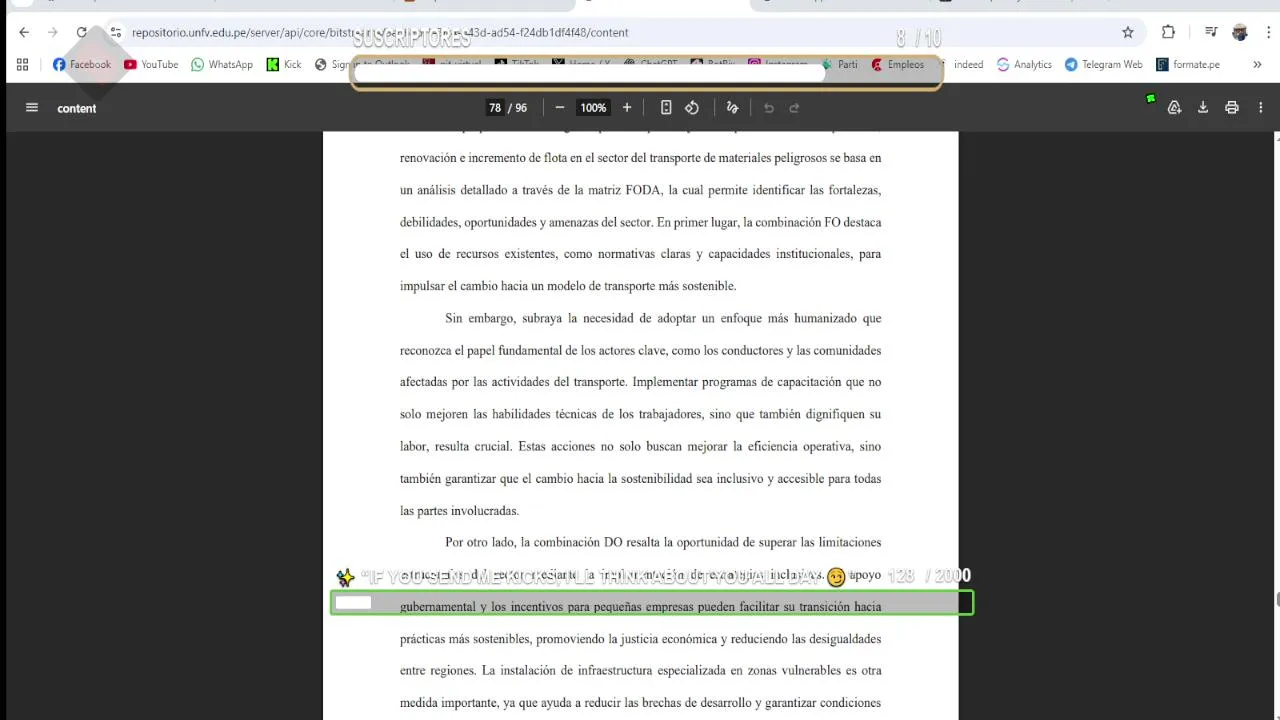Activate the draw annotation tool

(x=732, y=108)
